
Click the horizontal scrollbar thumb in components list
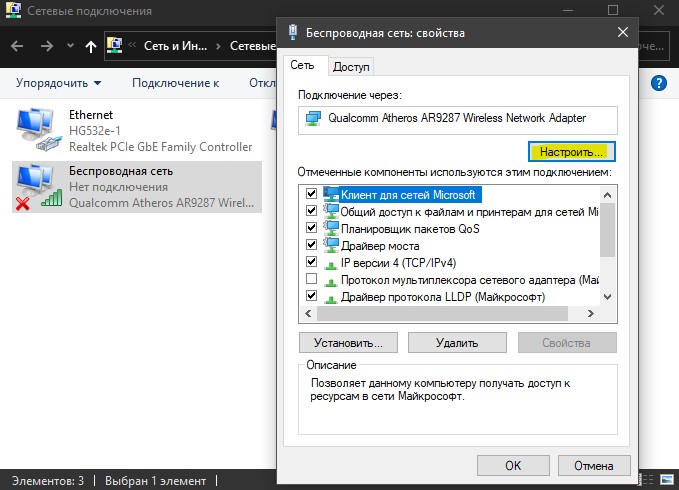(x=442, y=313)
